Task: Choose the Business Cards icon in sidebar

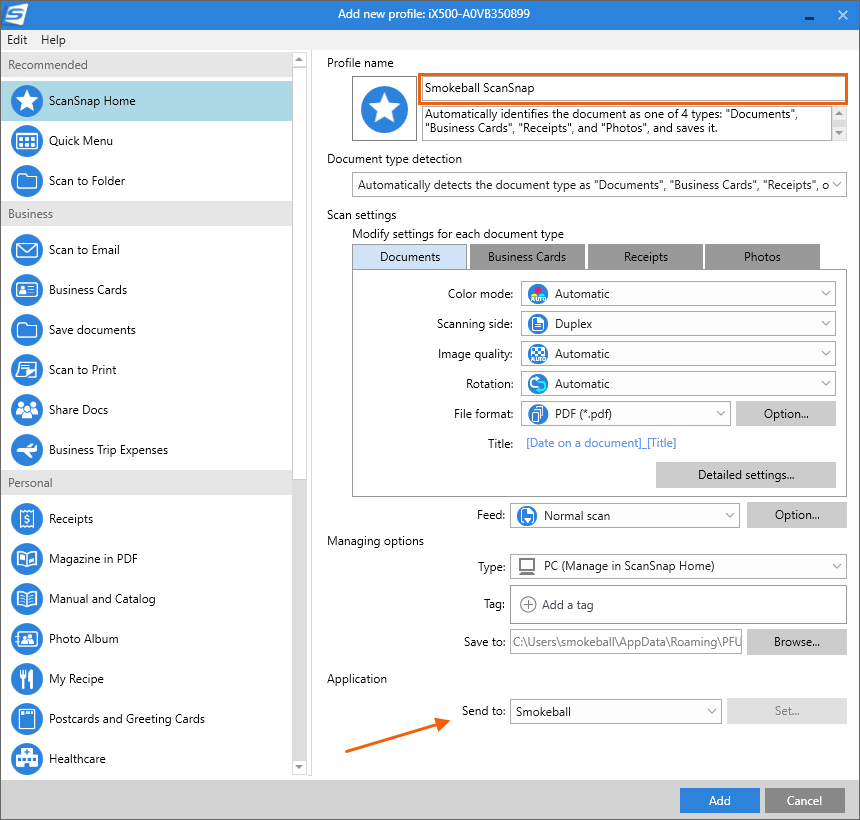Action: 26,290
